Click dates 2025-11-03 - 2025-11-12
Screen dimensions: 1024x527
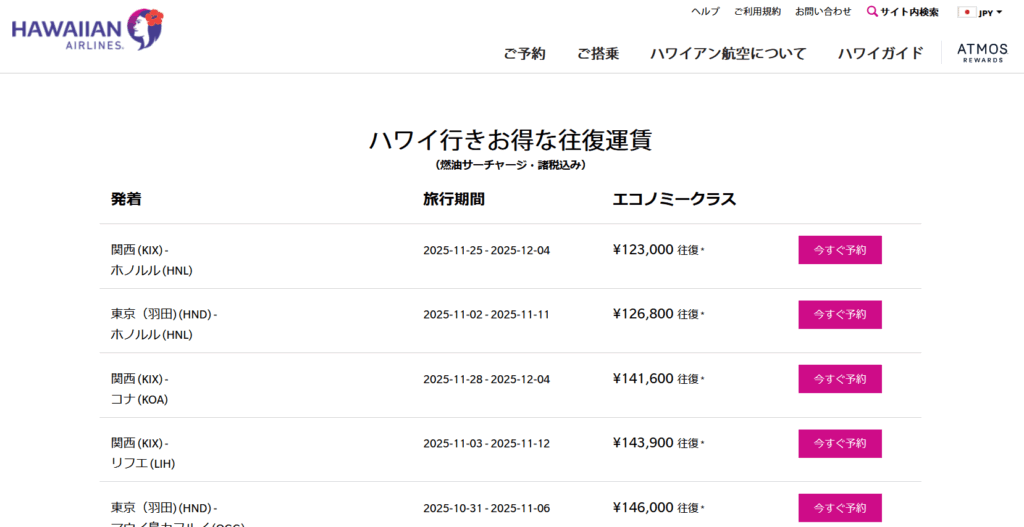[x=487, y=443]
